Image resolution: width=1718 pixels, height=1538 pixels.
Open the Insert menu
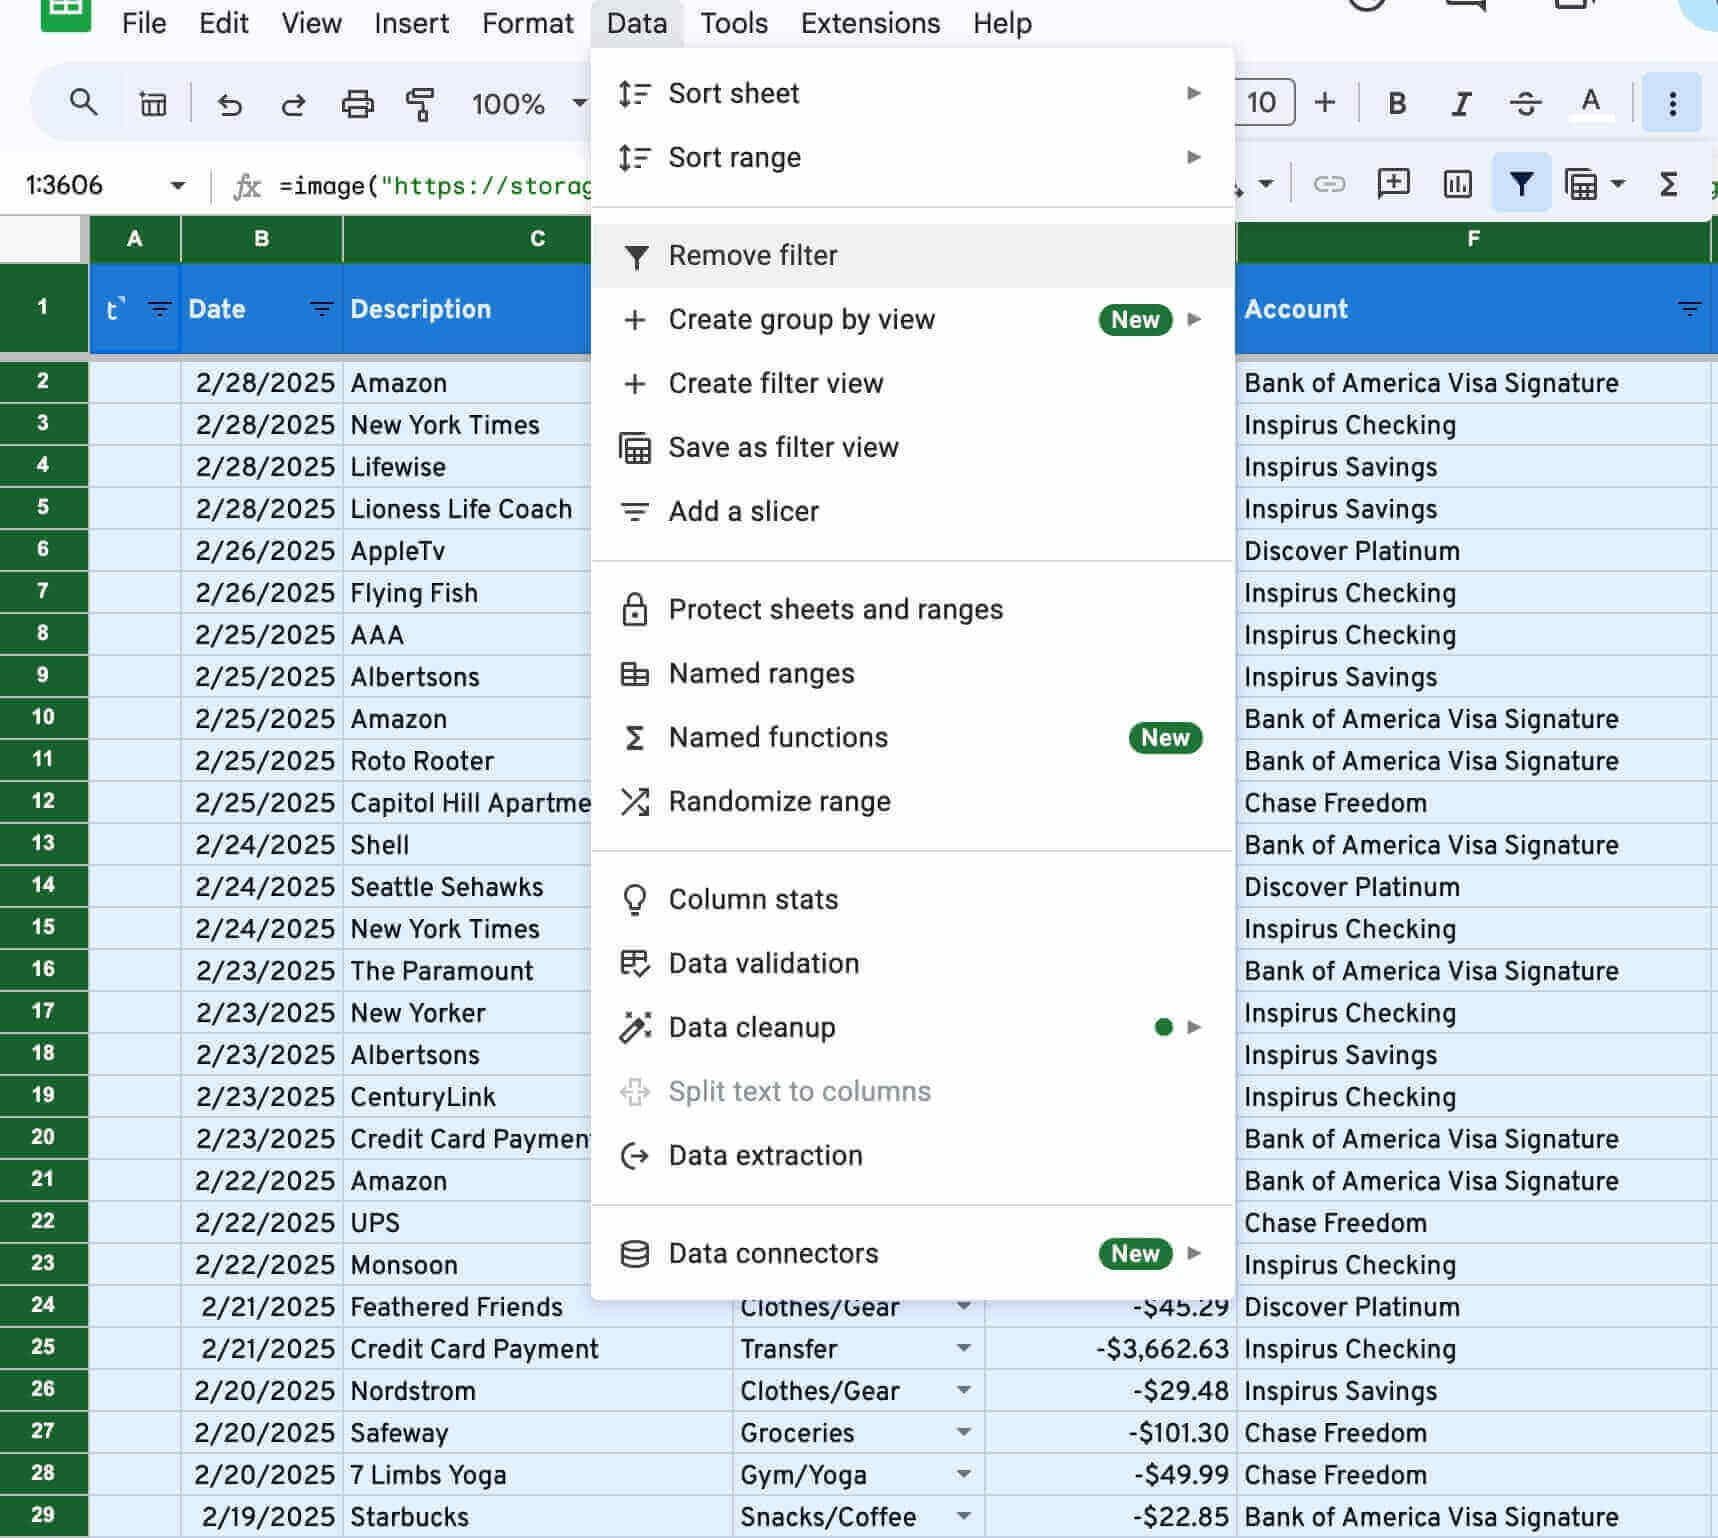(411, 23)
